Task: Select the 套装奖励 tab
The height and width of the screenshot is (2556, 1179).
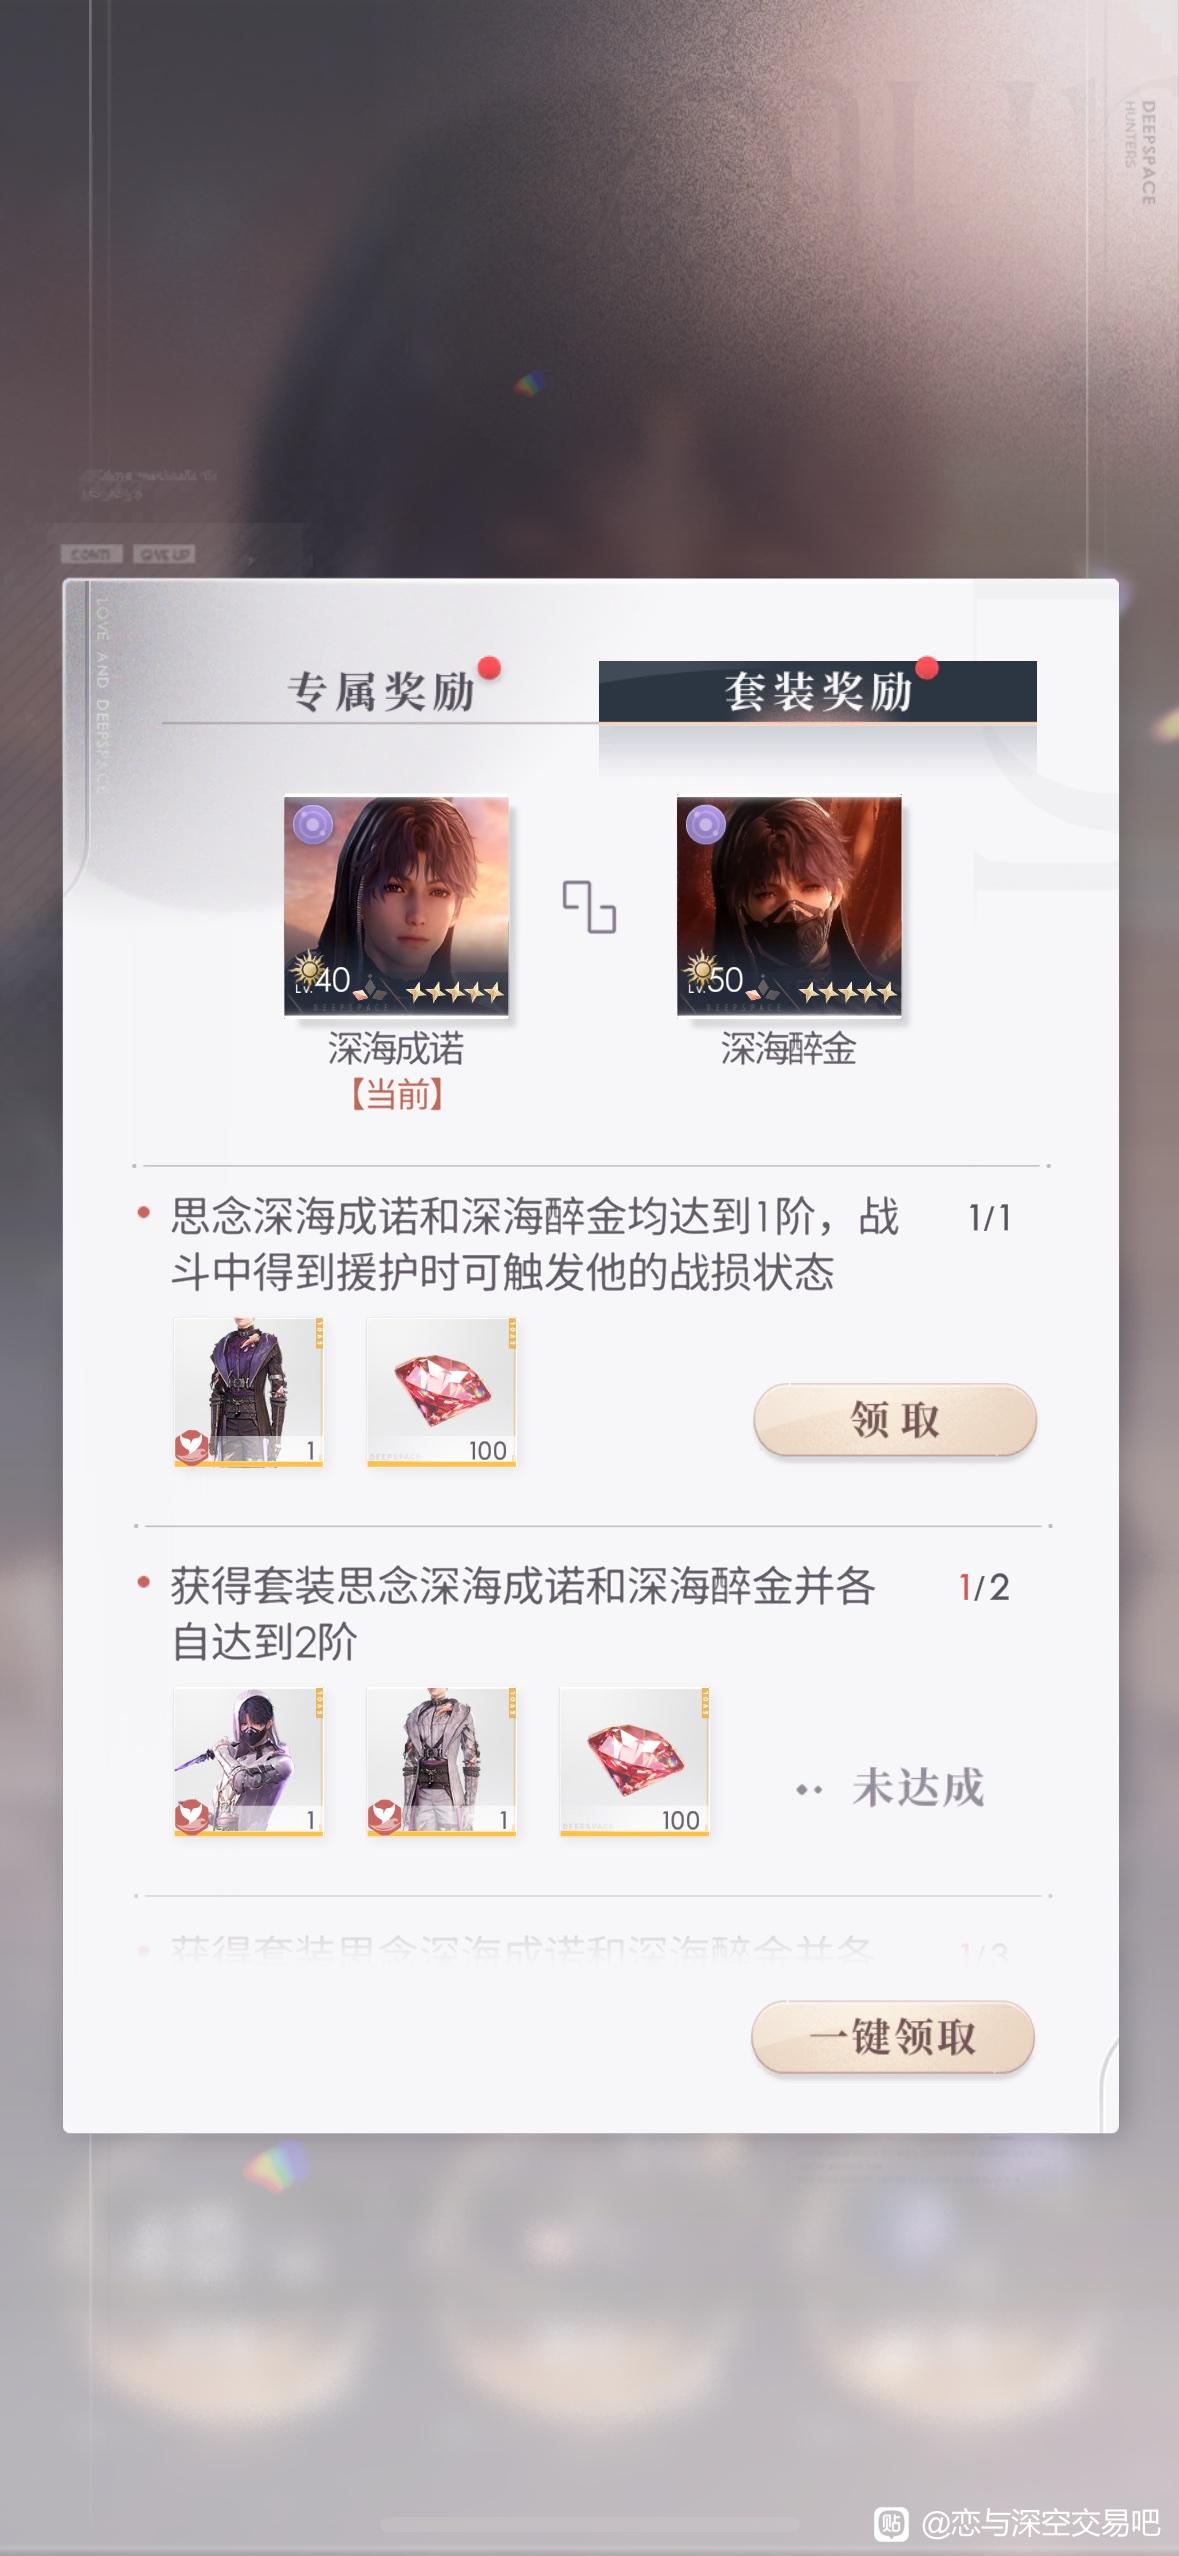Action: point(818,691)
